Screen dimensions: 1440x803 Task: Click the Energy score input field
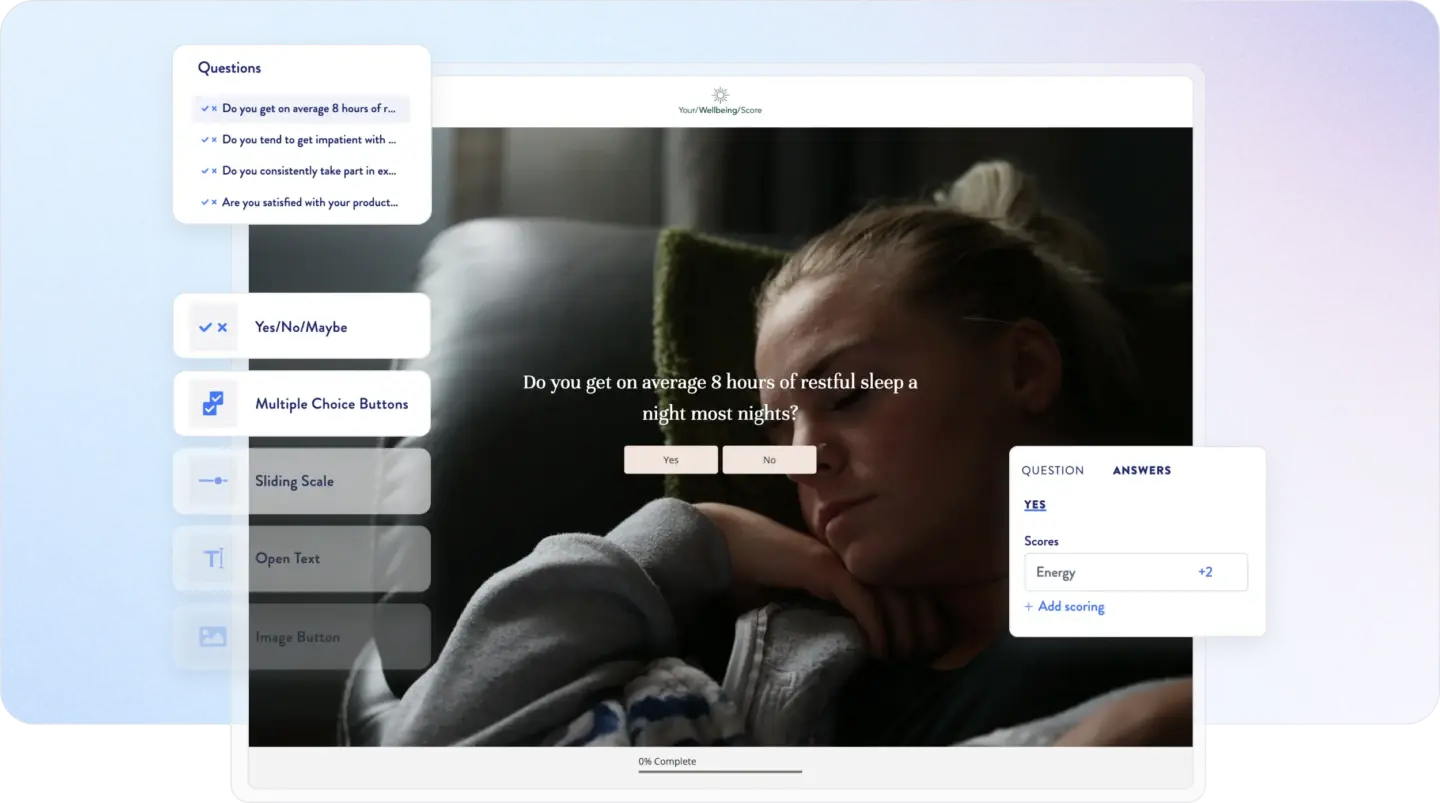pyautogui.click(x=1120, y=571)
